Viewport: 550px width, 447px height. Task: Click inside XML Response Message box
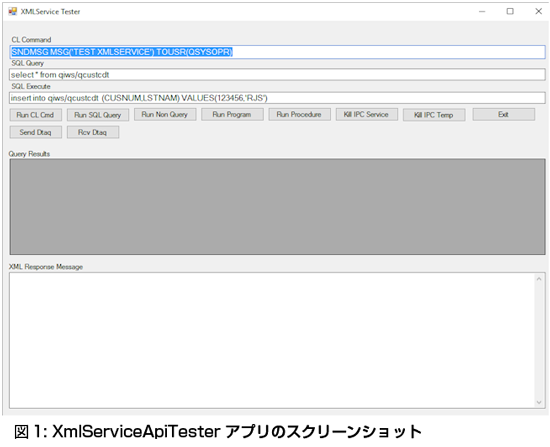pos(272,340)
